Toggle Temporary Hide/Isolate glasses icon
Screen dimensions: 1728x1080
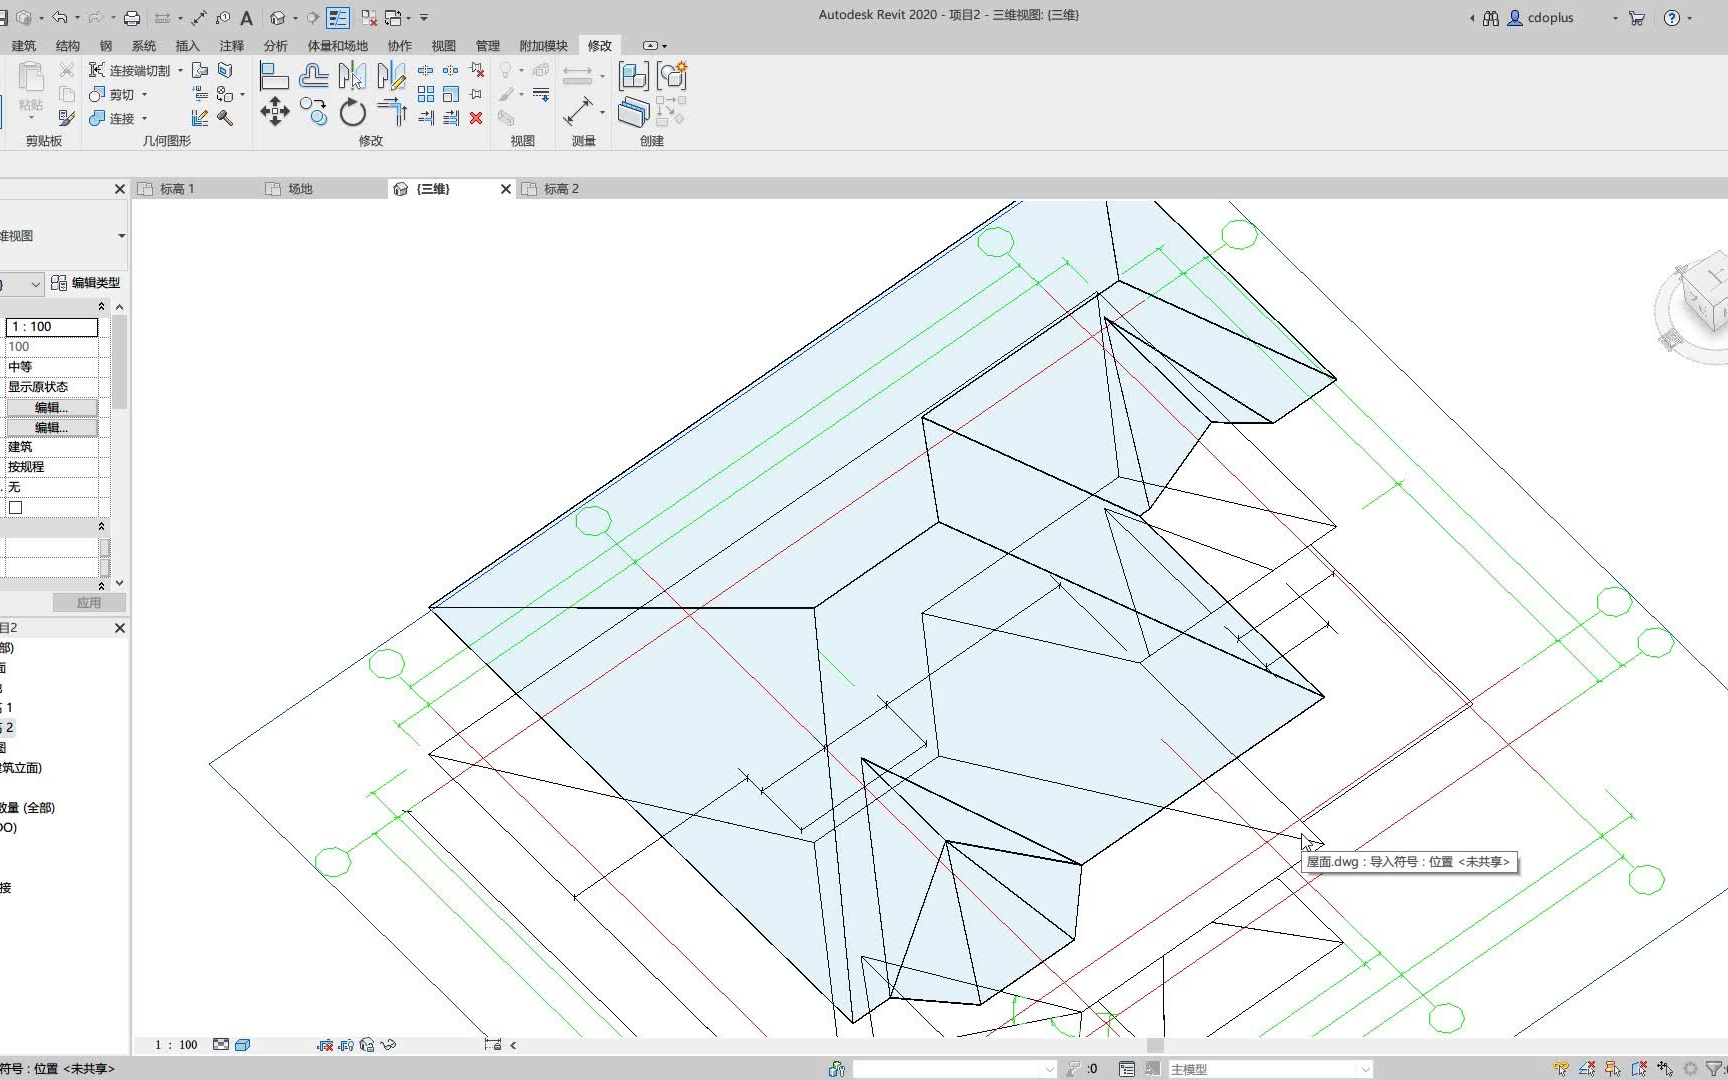(x=388, y=1045)
